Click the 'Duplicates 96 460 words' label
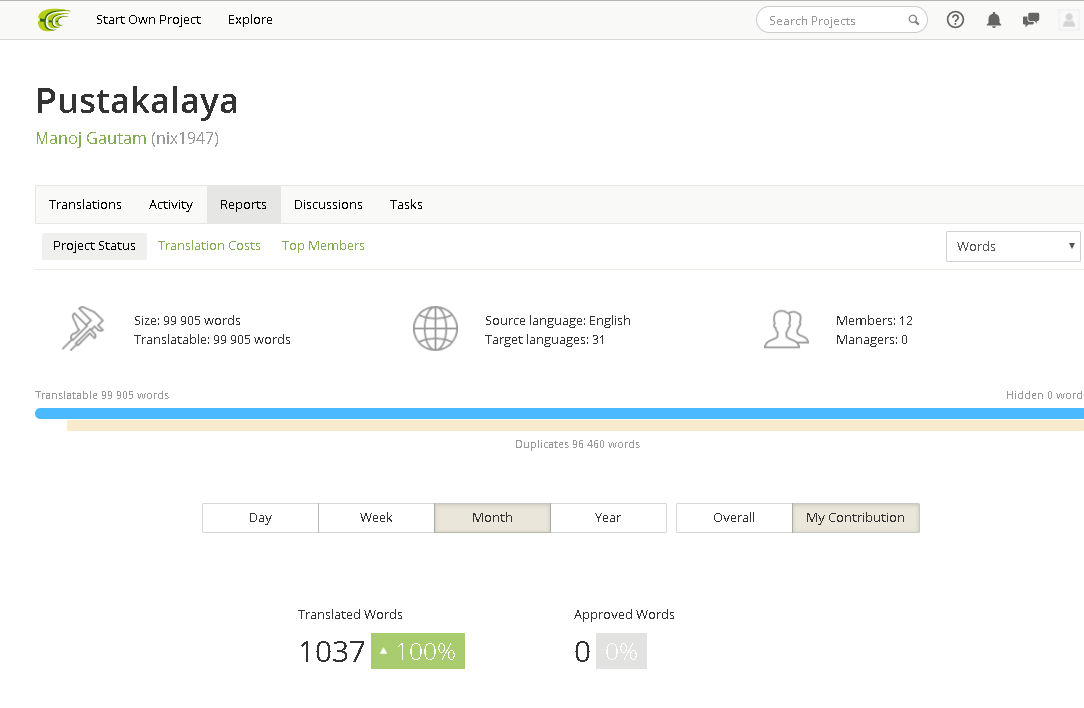The image size is (1084, 708). (577, 445)
